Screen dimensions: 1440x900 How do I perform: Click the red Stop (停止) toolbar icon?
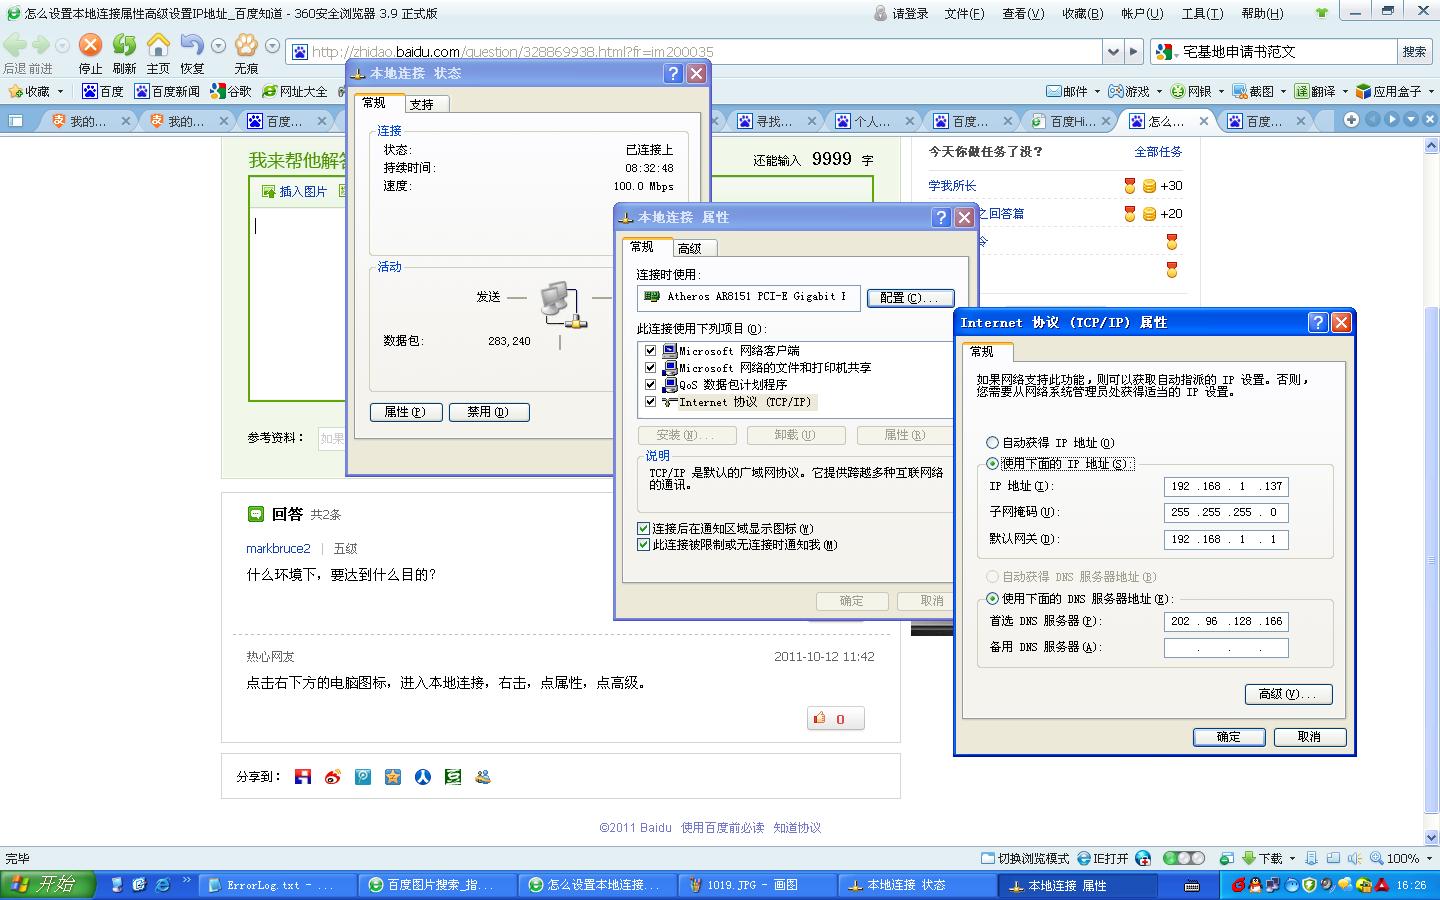tap(90, 45)
